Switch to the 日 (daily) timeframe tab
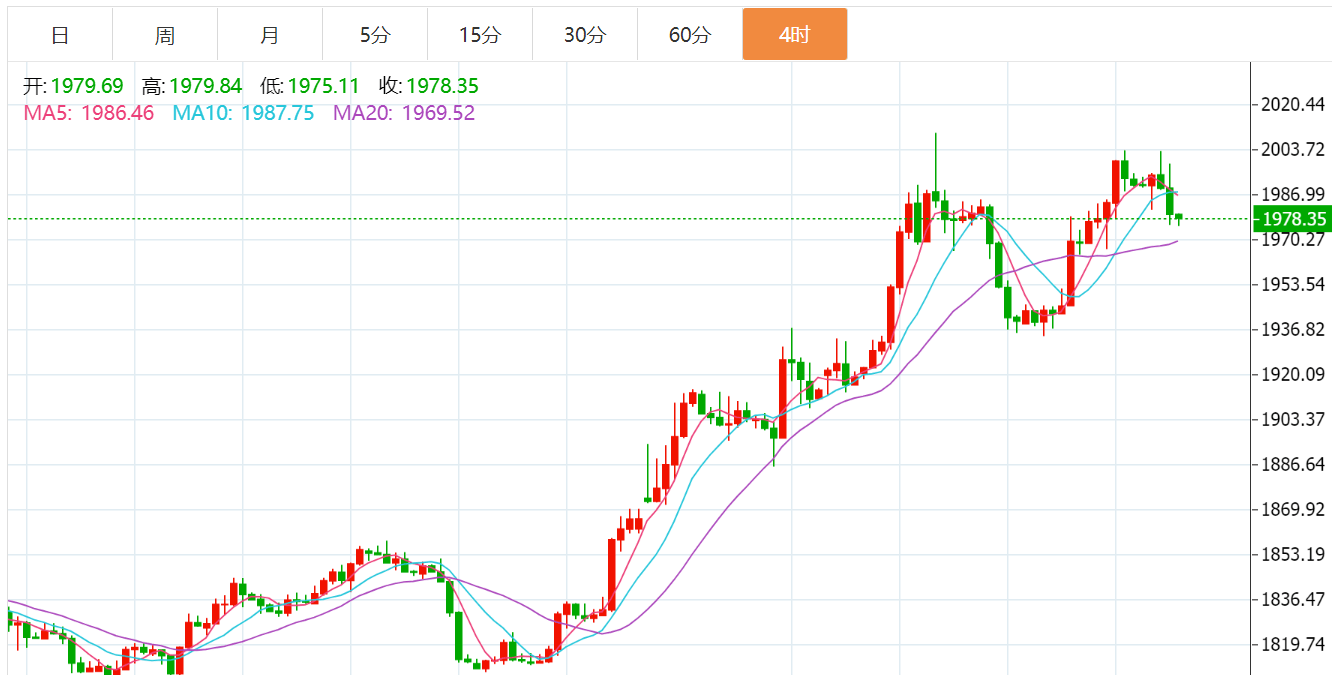 pyautogui.click(x=60, y=35)
